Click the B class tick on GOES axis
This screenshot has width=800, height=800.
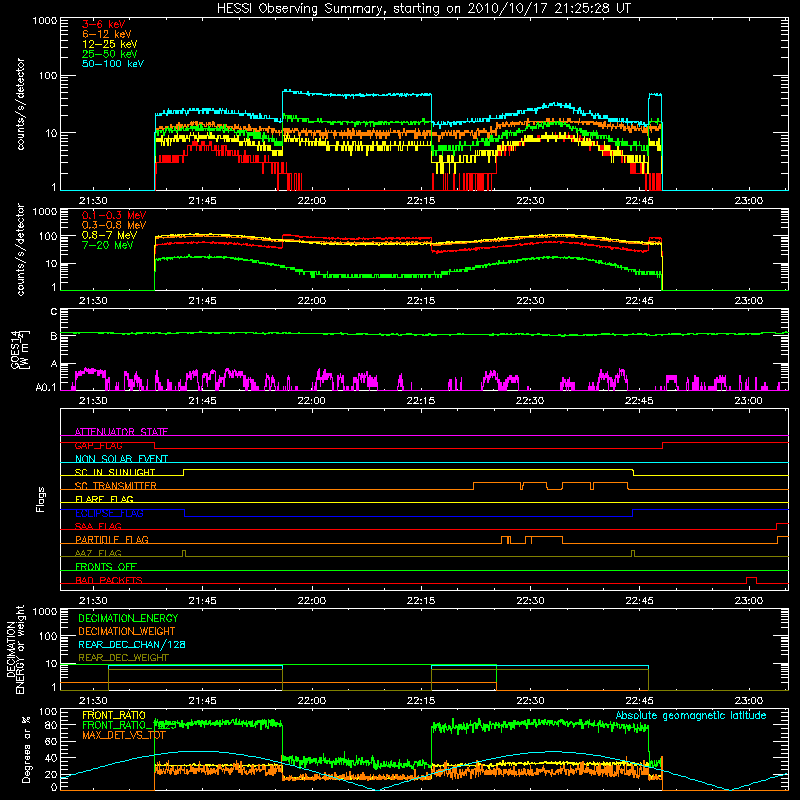click(54, 336)
